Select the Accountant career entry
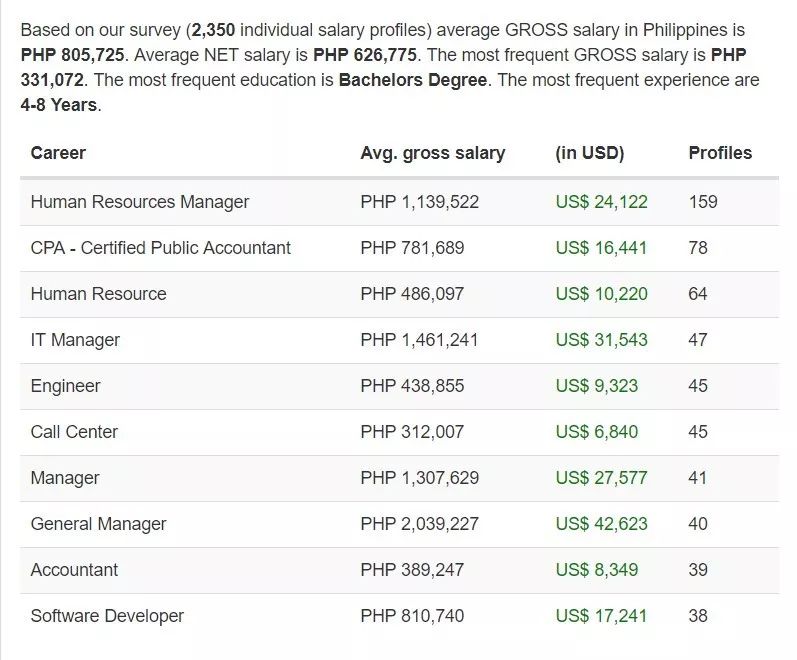Viewport: 797px width, 660px height. click(x=74, y=570)
